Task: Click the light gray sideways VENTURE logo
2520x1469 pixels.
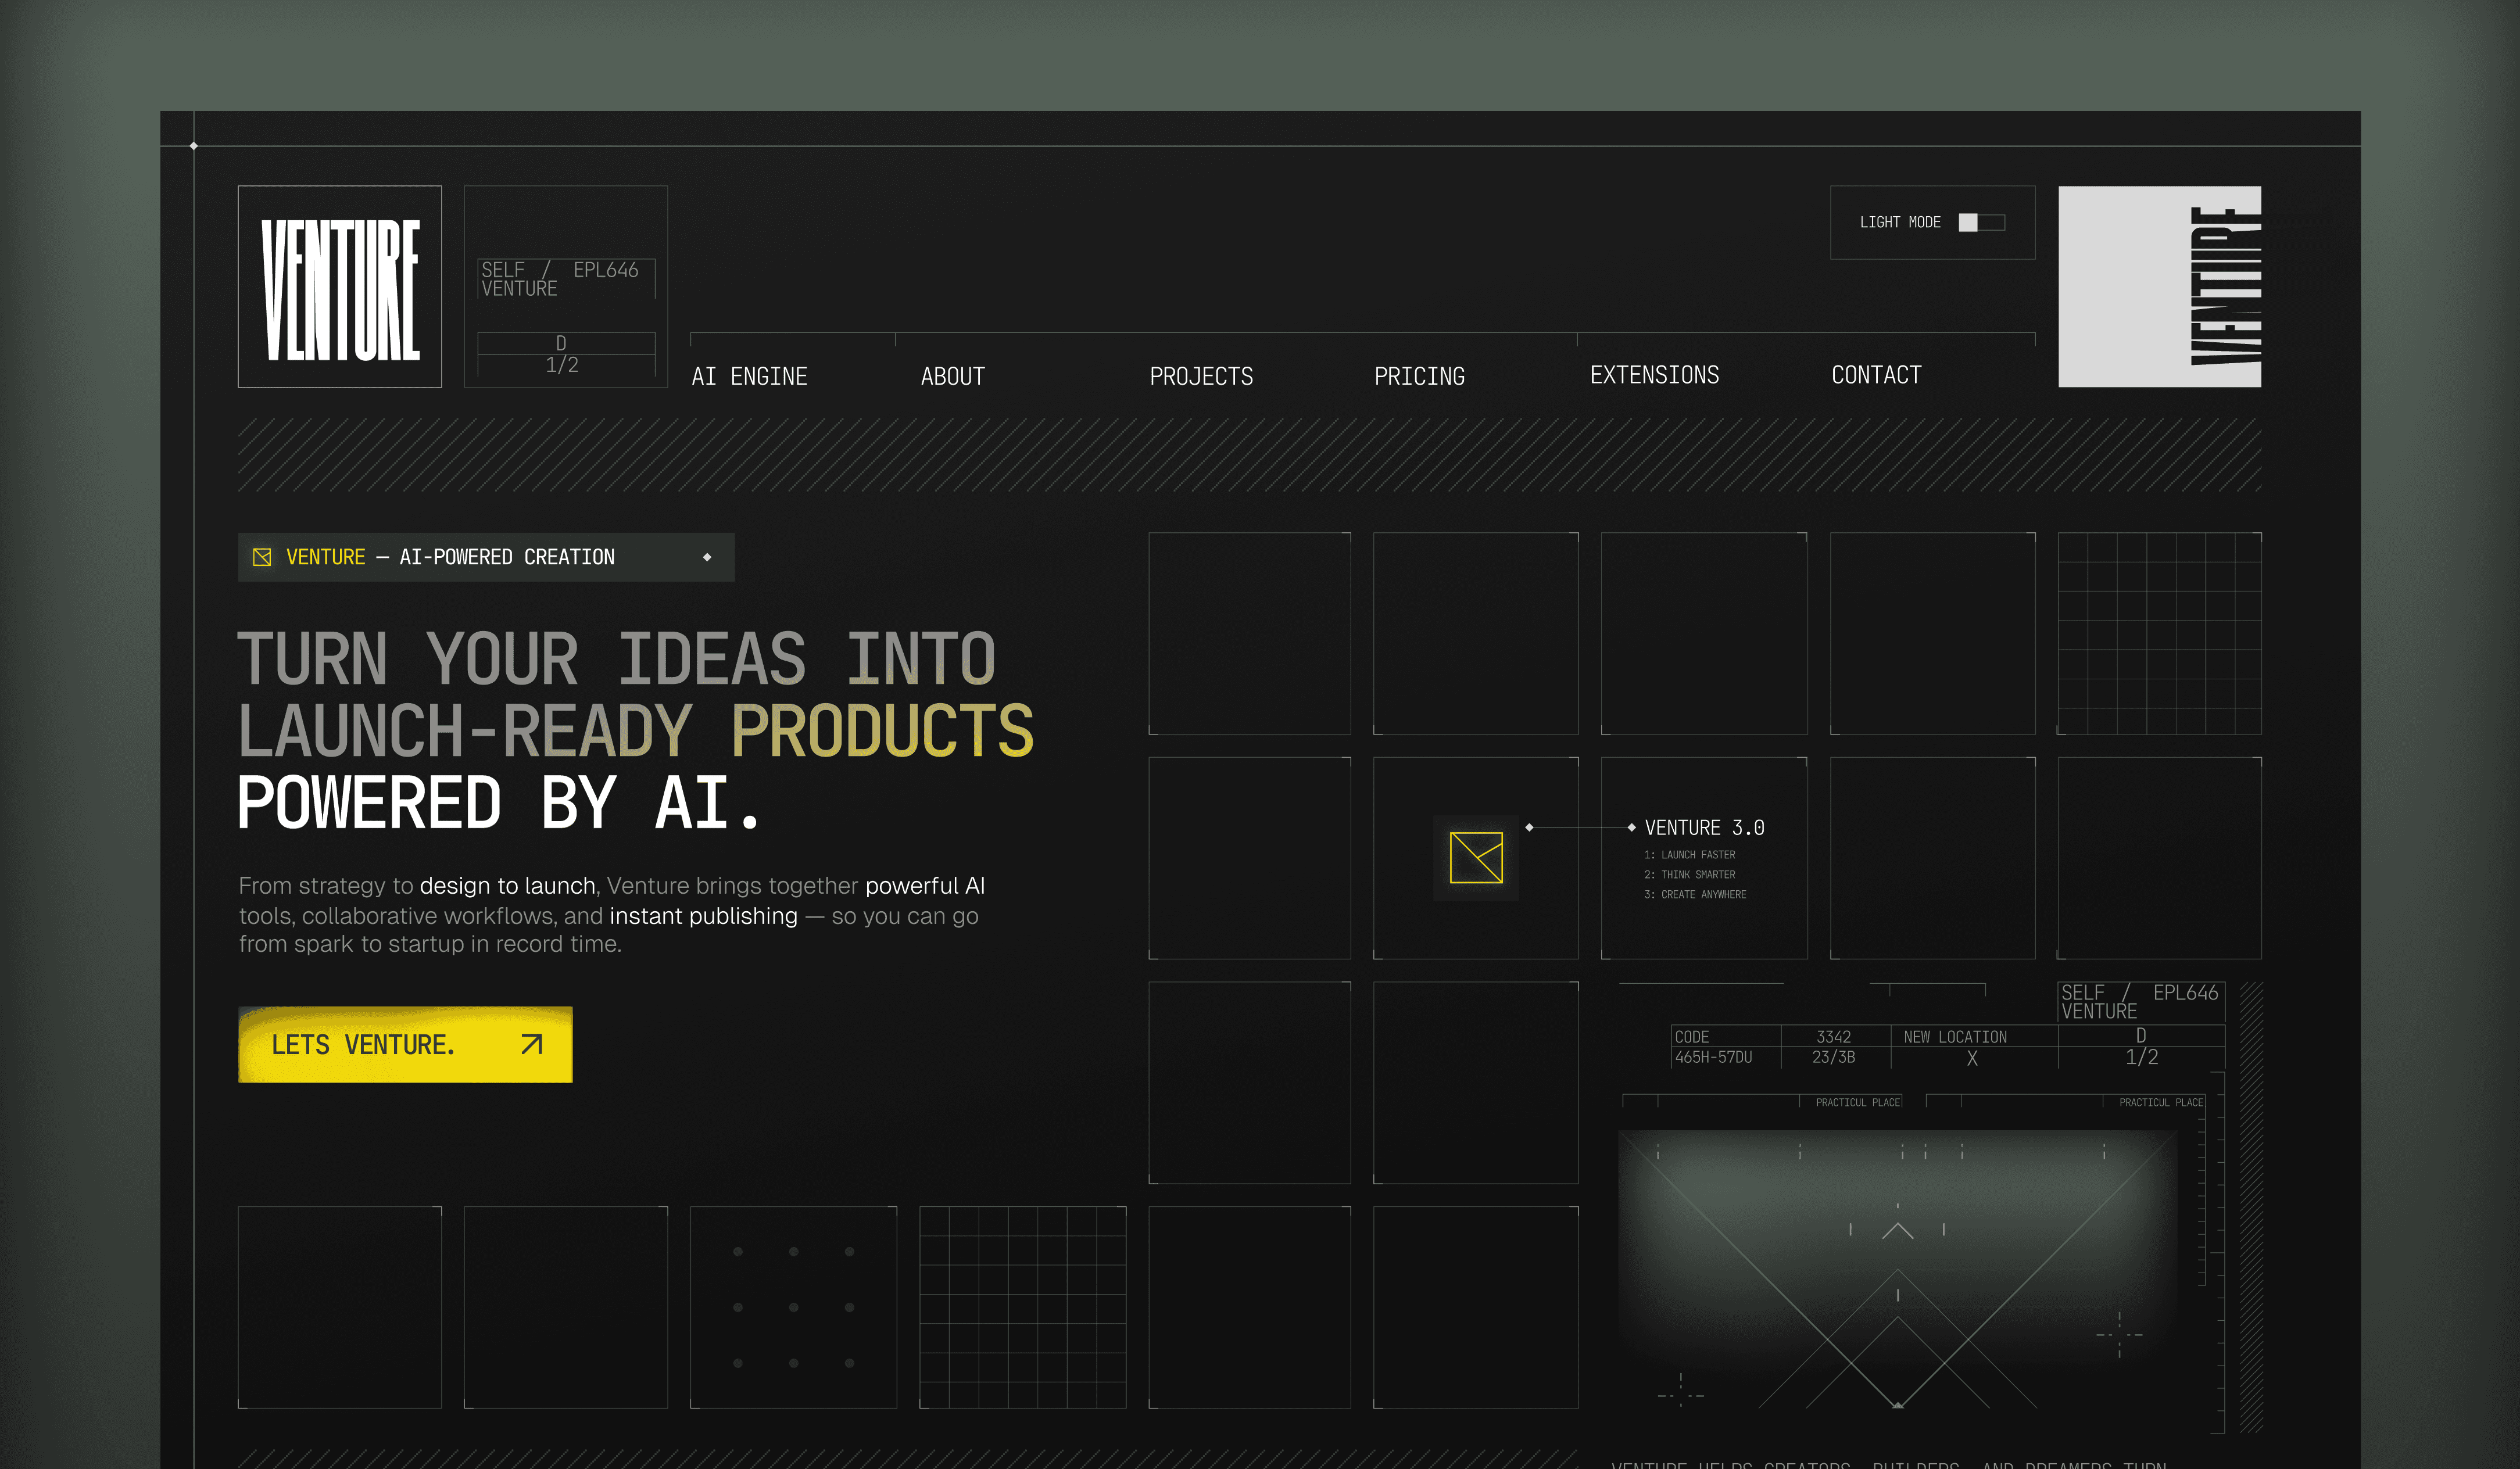Action: pyautogui.click(x=2159, y=287)
